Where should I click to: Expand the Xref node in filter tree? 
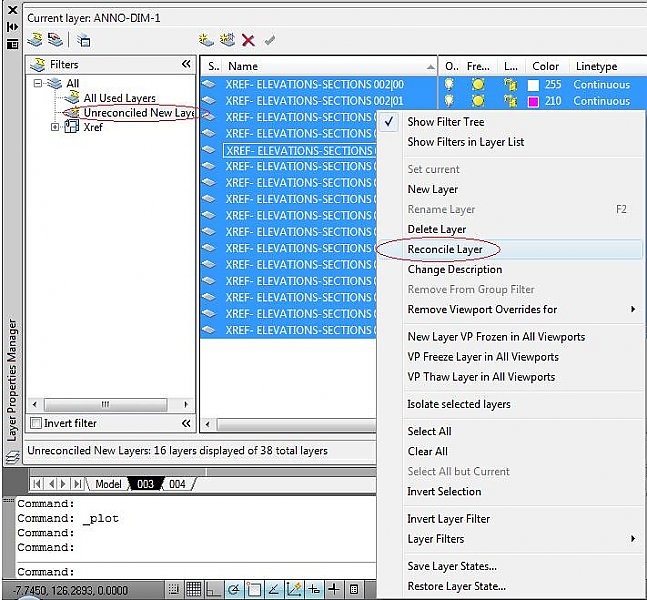(x=55, y=128)
